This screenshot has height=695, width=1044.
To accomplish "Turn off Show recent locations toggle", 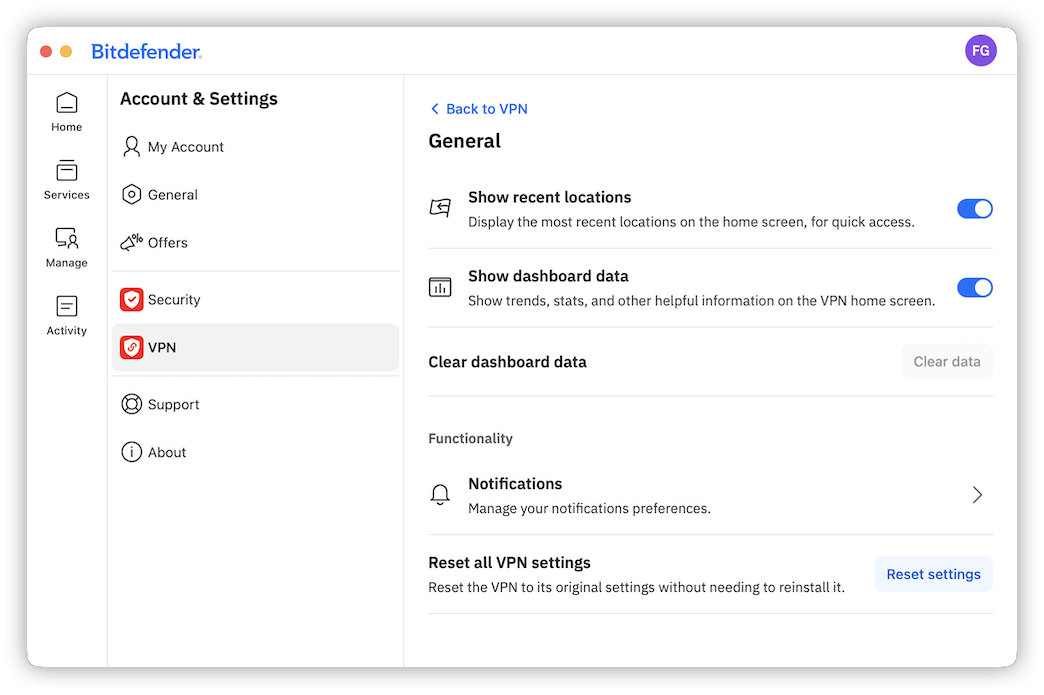I will tap(975, 209).
